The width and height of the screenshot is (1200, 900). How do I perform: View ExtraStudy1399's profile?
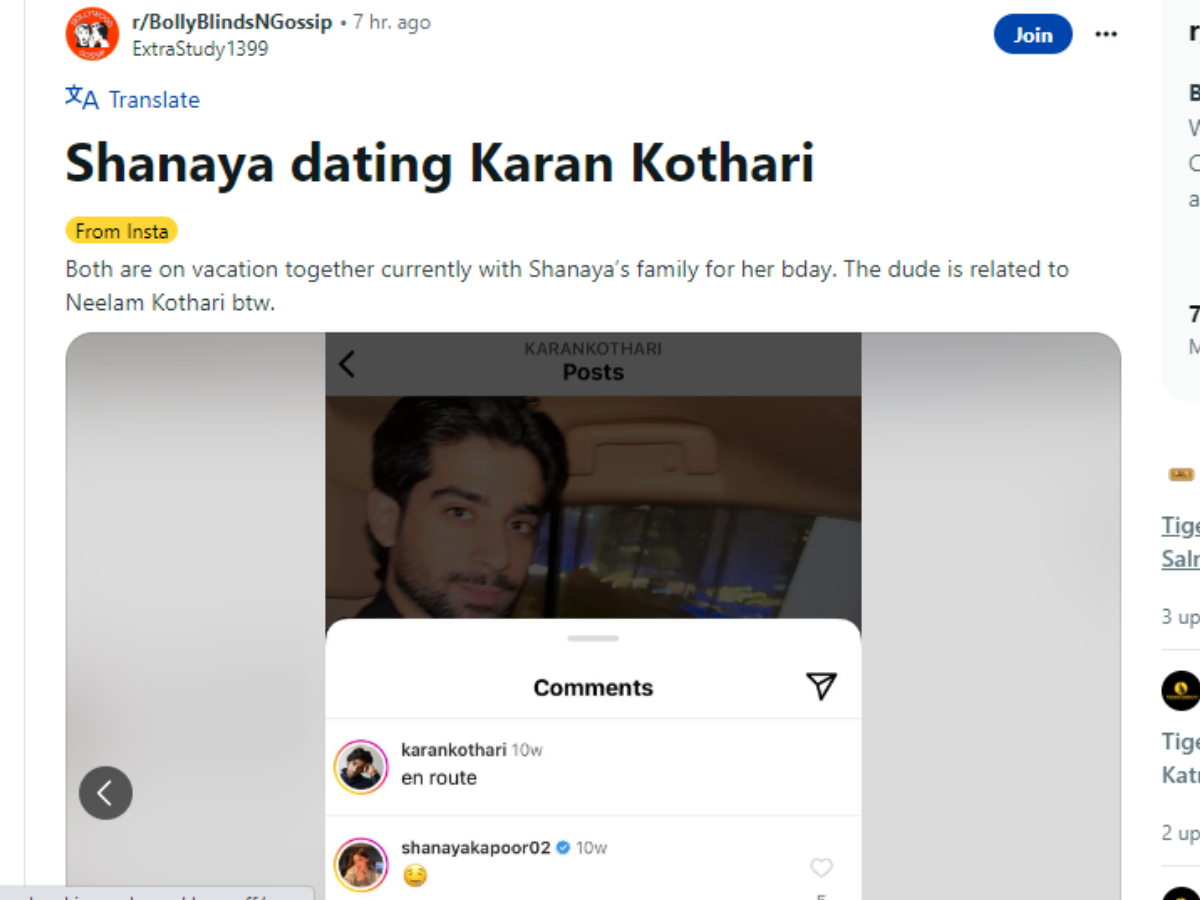point(200,48)
